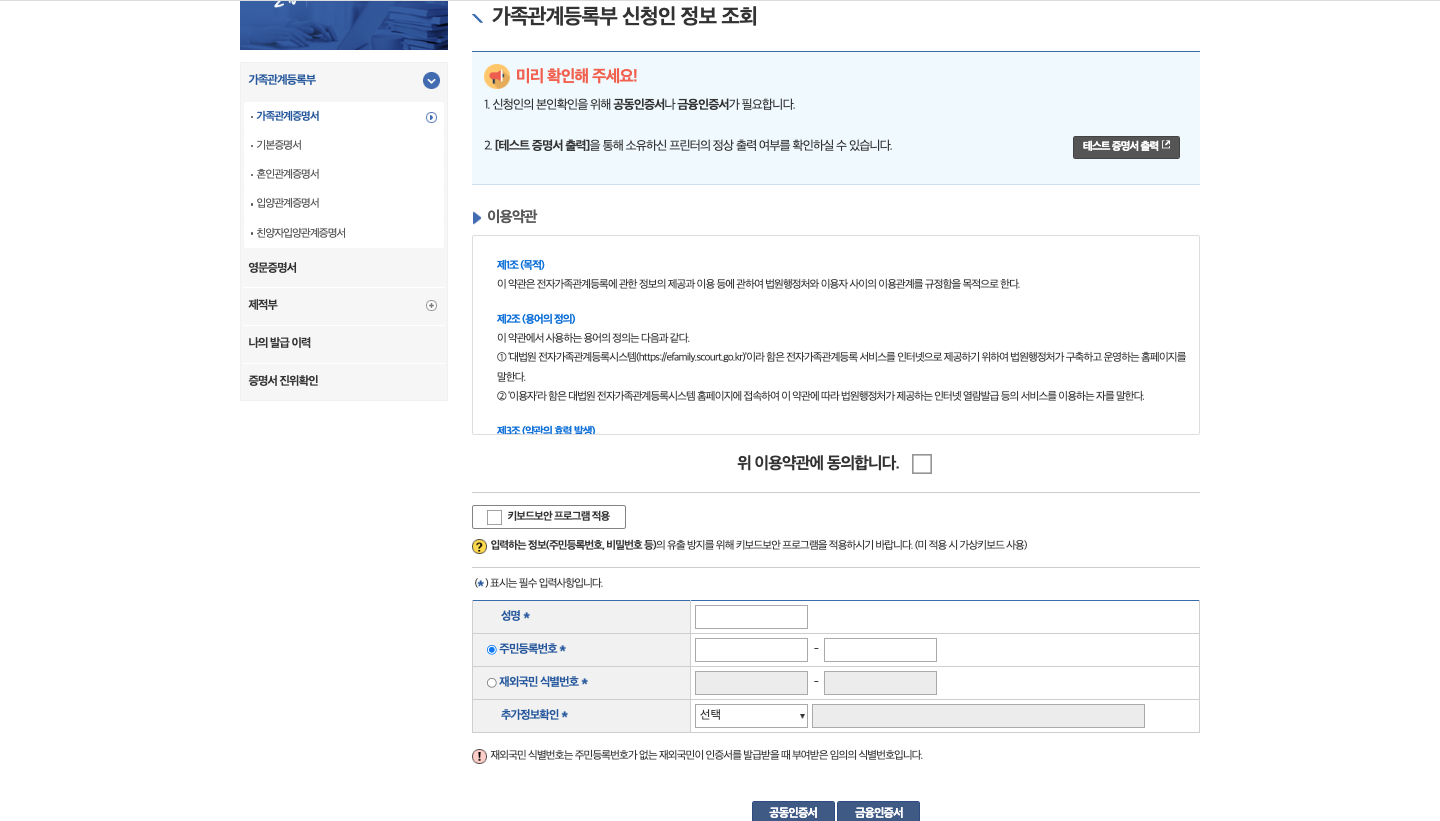
Task: Click the arrow icon beside 가족관계증명서
Action: (431, 117)
